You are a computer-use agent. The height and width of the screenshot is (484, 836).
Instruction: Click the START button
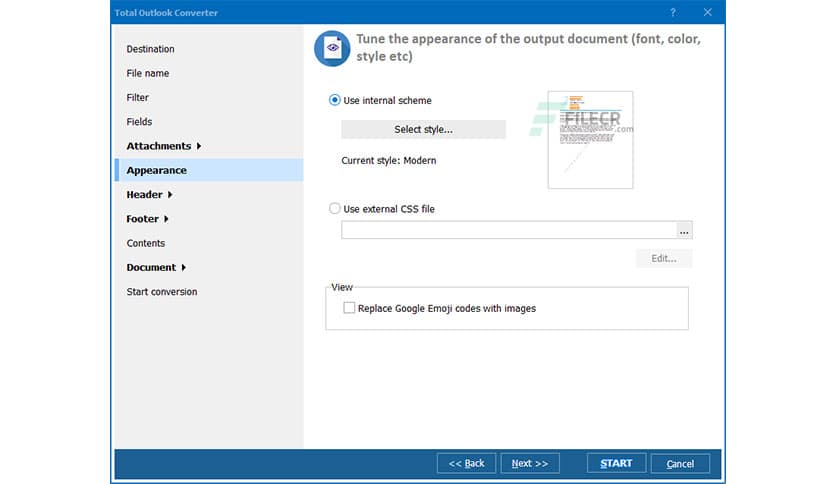[x=616, y=463]
